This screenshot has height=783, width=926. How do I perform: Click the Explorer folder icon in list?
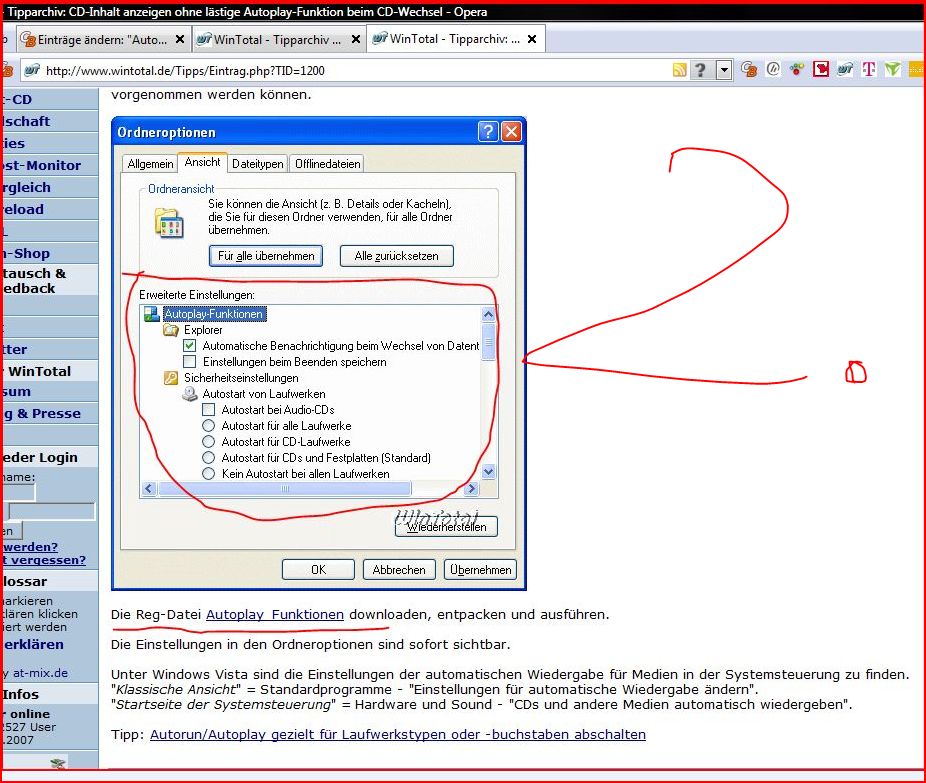(171, 330)
